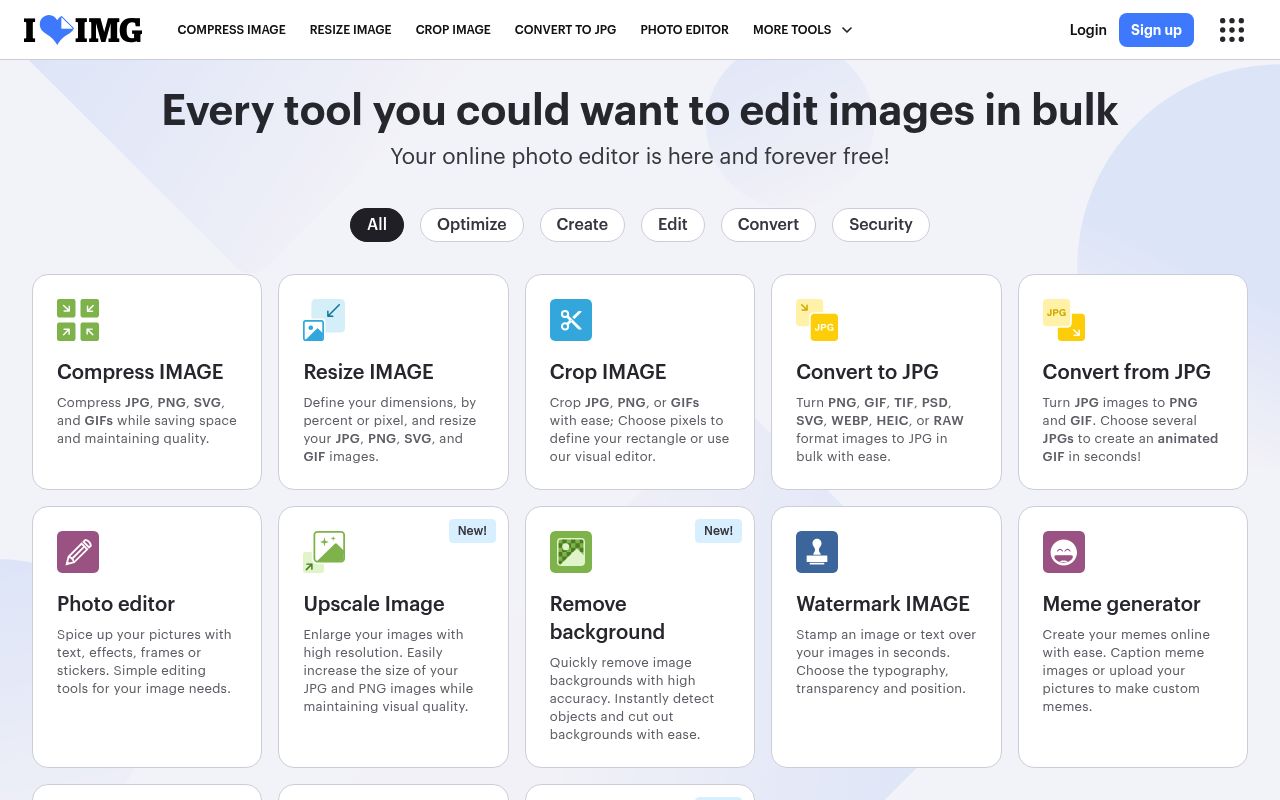This screenshot has height=800, width=1280.
Task: Select the Optimize filter tab
Action: click(471, 225)
